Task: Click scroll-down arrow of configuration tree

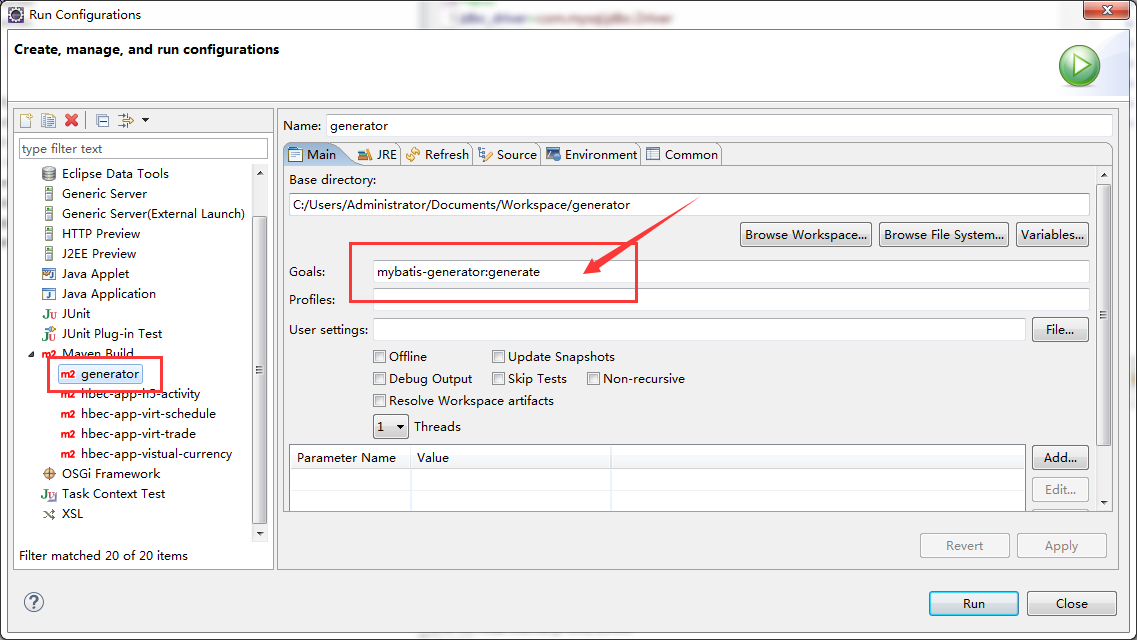Action: coord(260,533)
